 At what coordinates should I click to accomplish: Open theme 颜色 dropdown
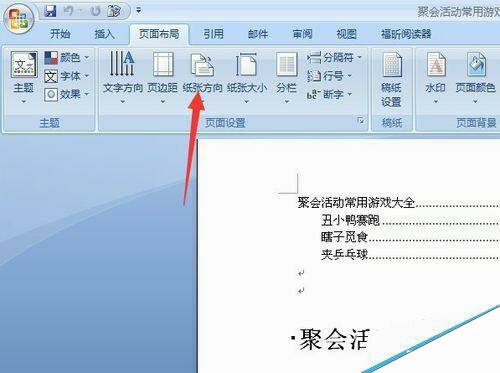(x=67, y=58)
